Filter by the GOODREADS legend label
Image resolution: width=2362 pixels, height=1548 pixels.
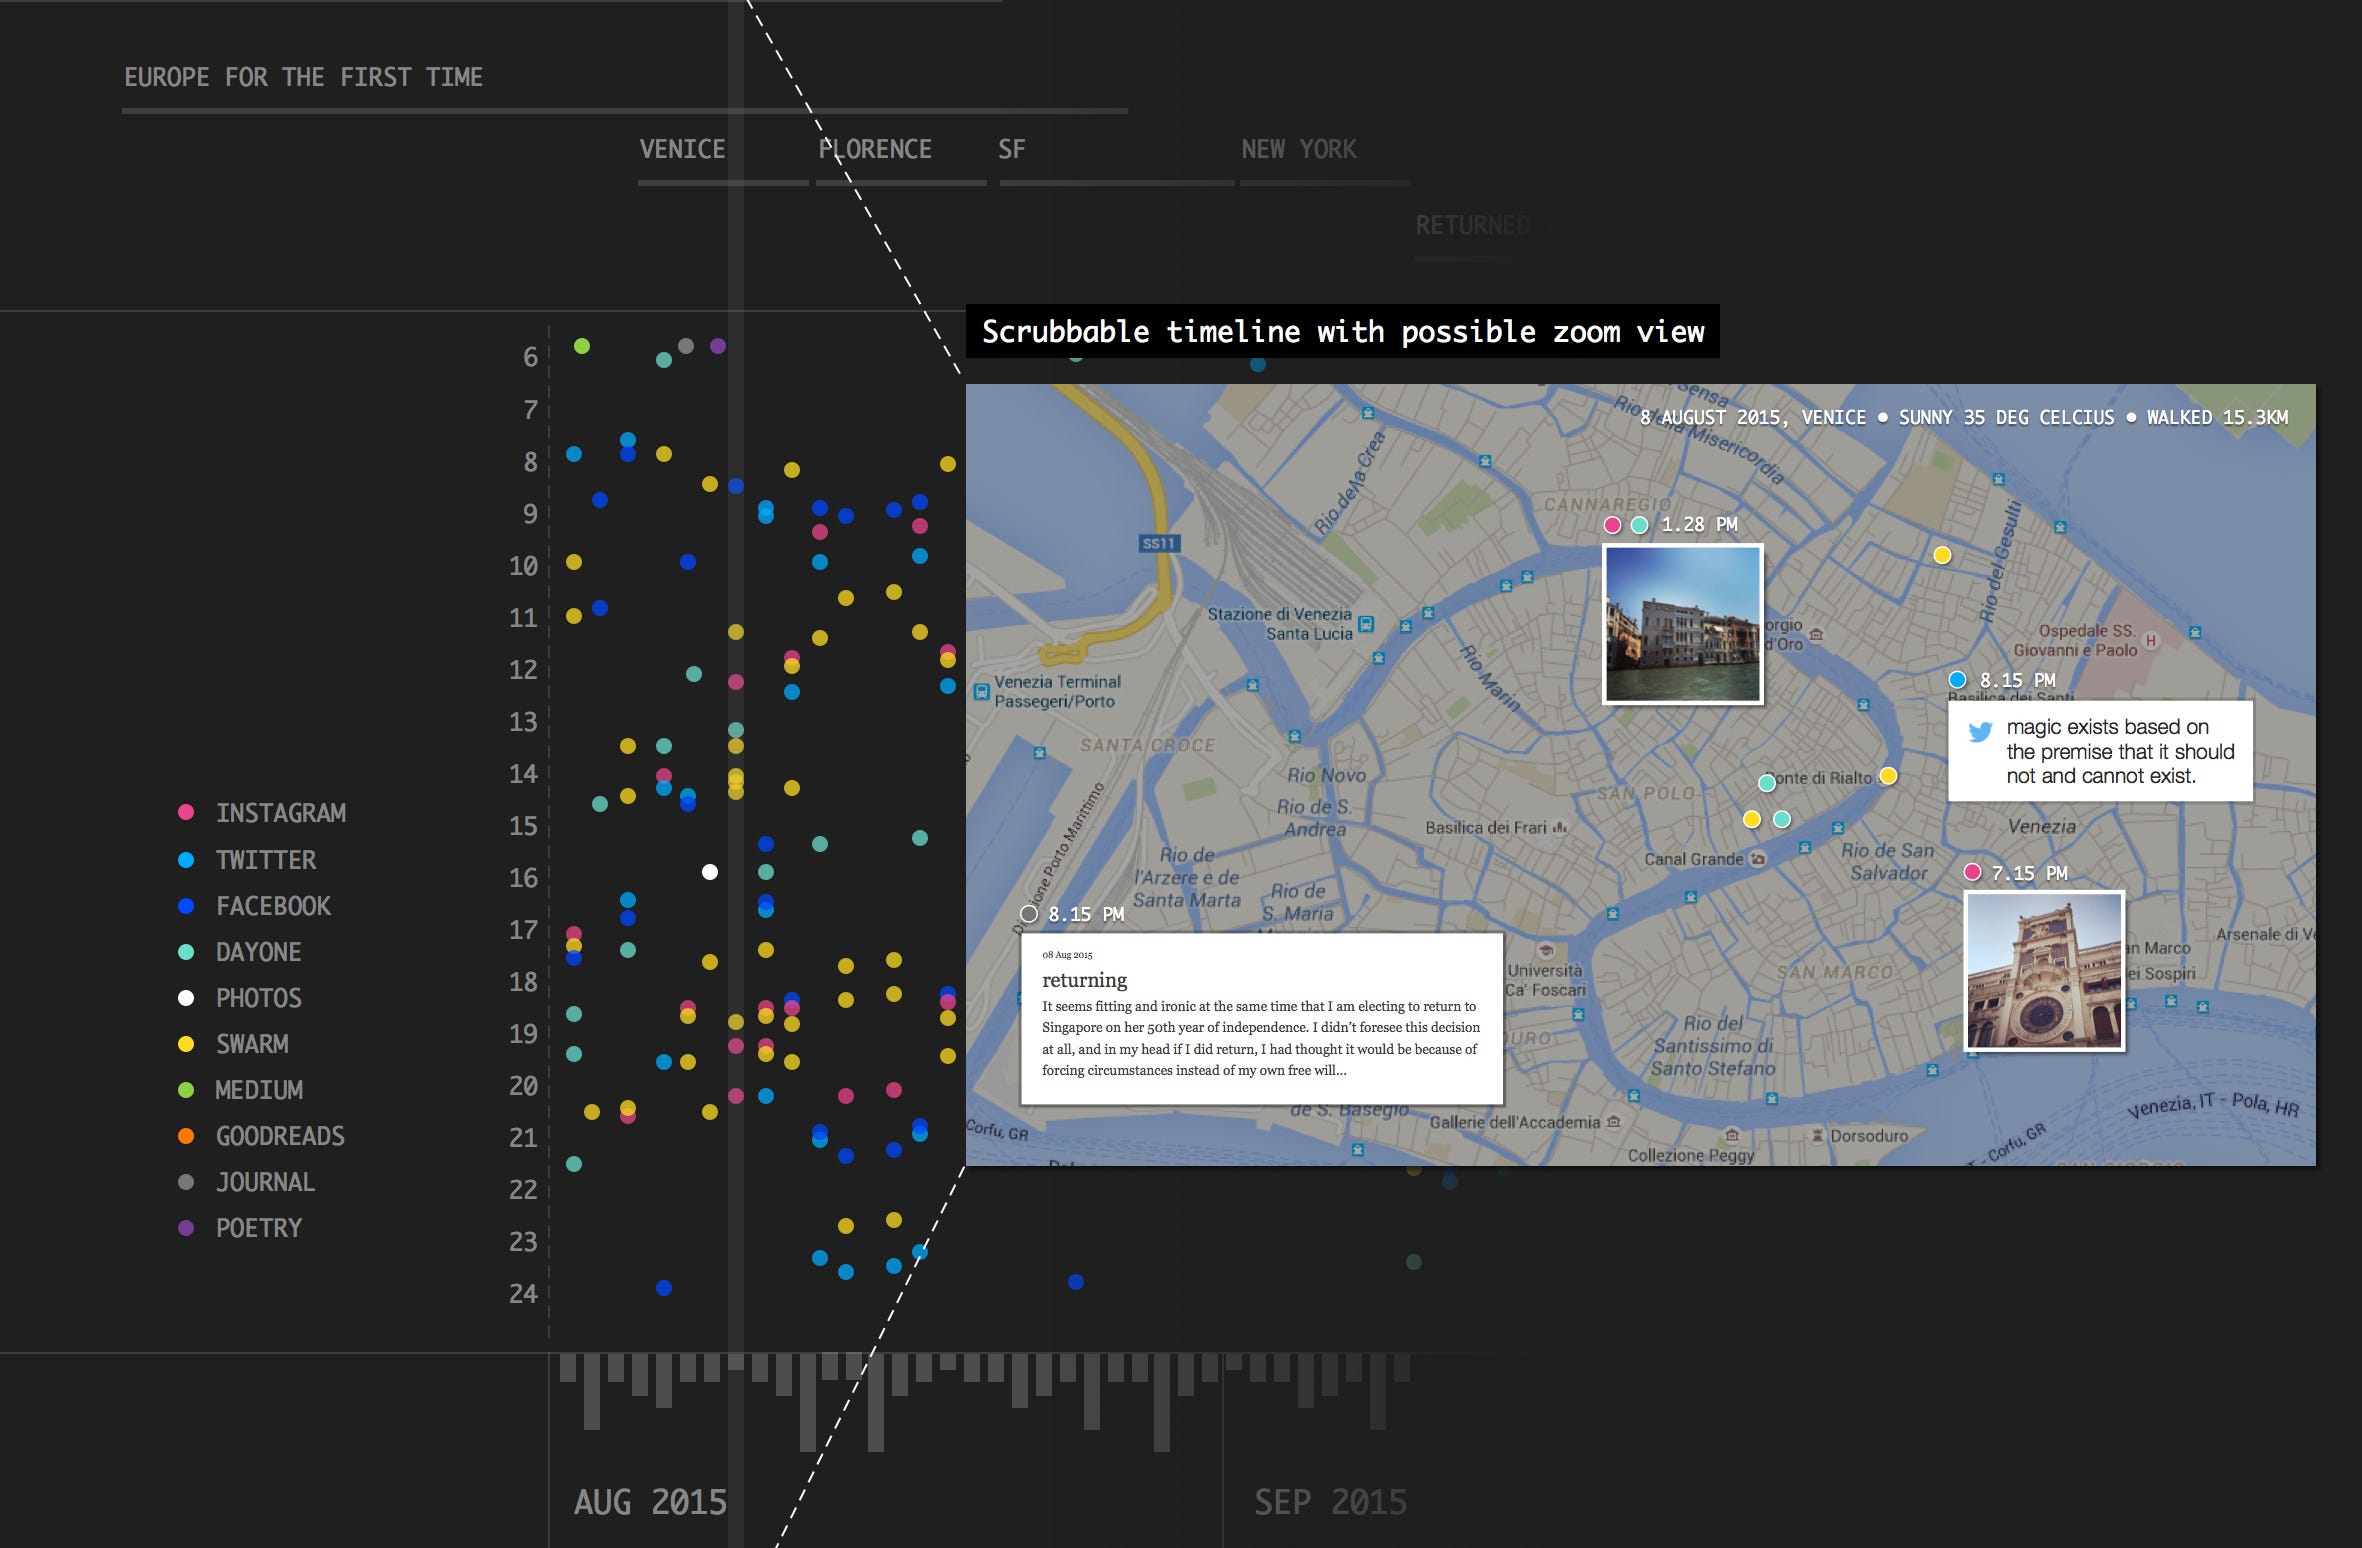[x=280, y=1136]
